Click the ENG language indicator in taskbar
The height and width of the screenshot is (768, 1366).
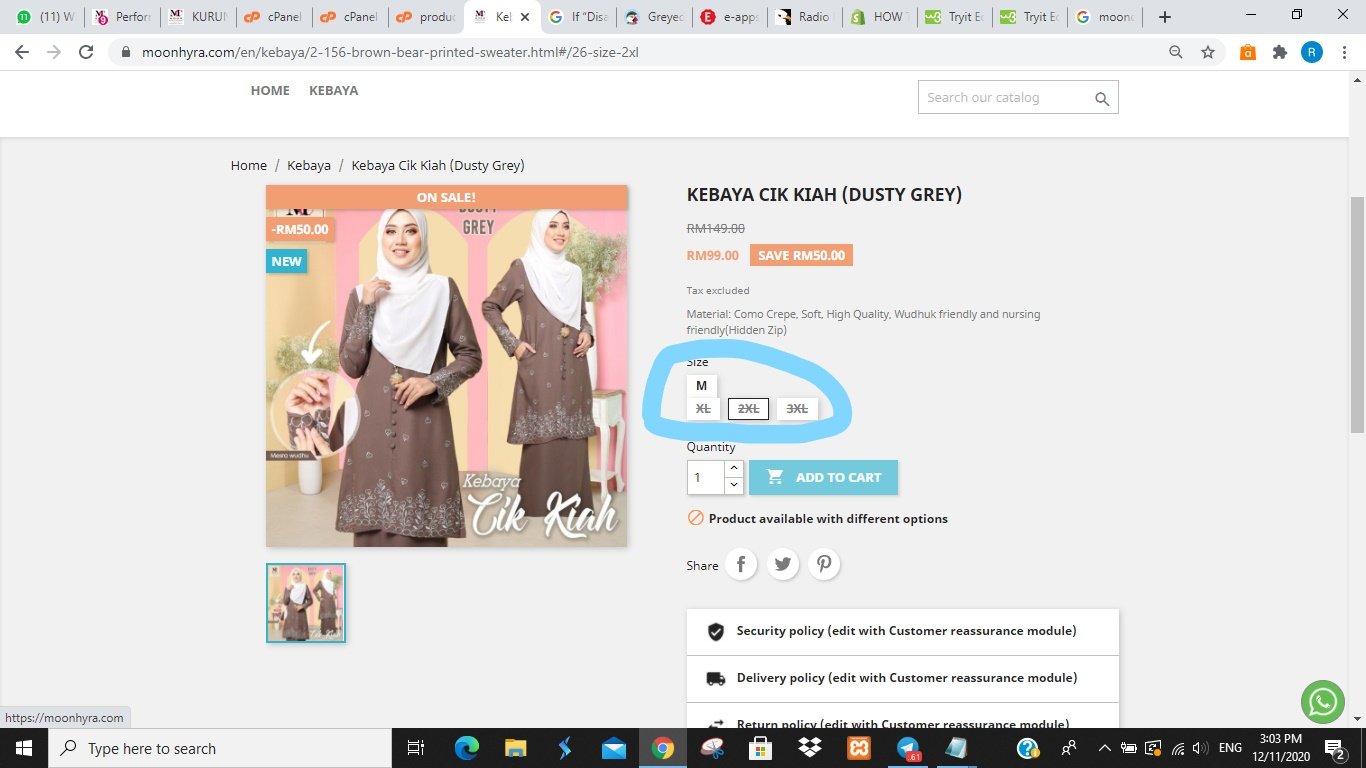[1230, 748]
